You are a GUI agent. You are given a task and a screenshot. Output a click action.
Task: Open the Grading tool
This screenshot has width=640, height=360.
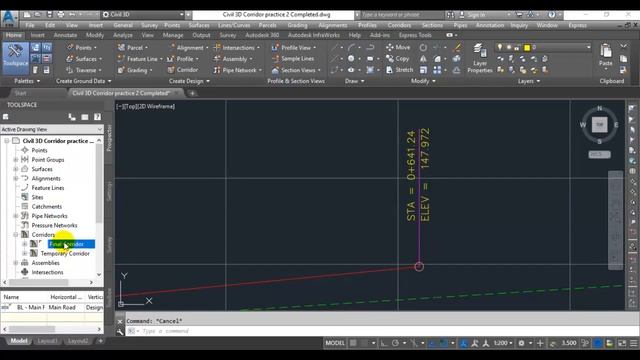coord(135,70)
